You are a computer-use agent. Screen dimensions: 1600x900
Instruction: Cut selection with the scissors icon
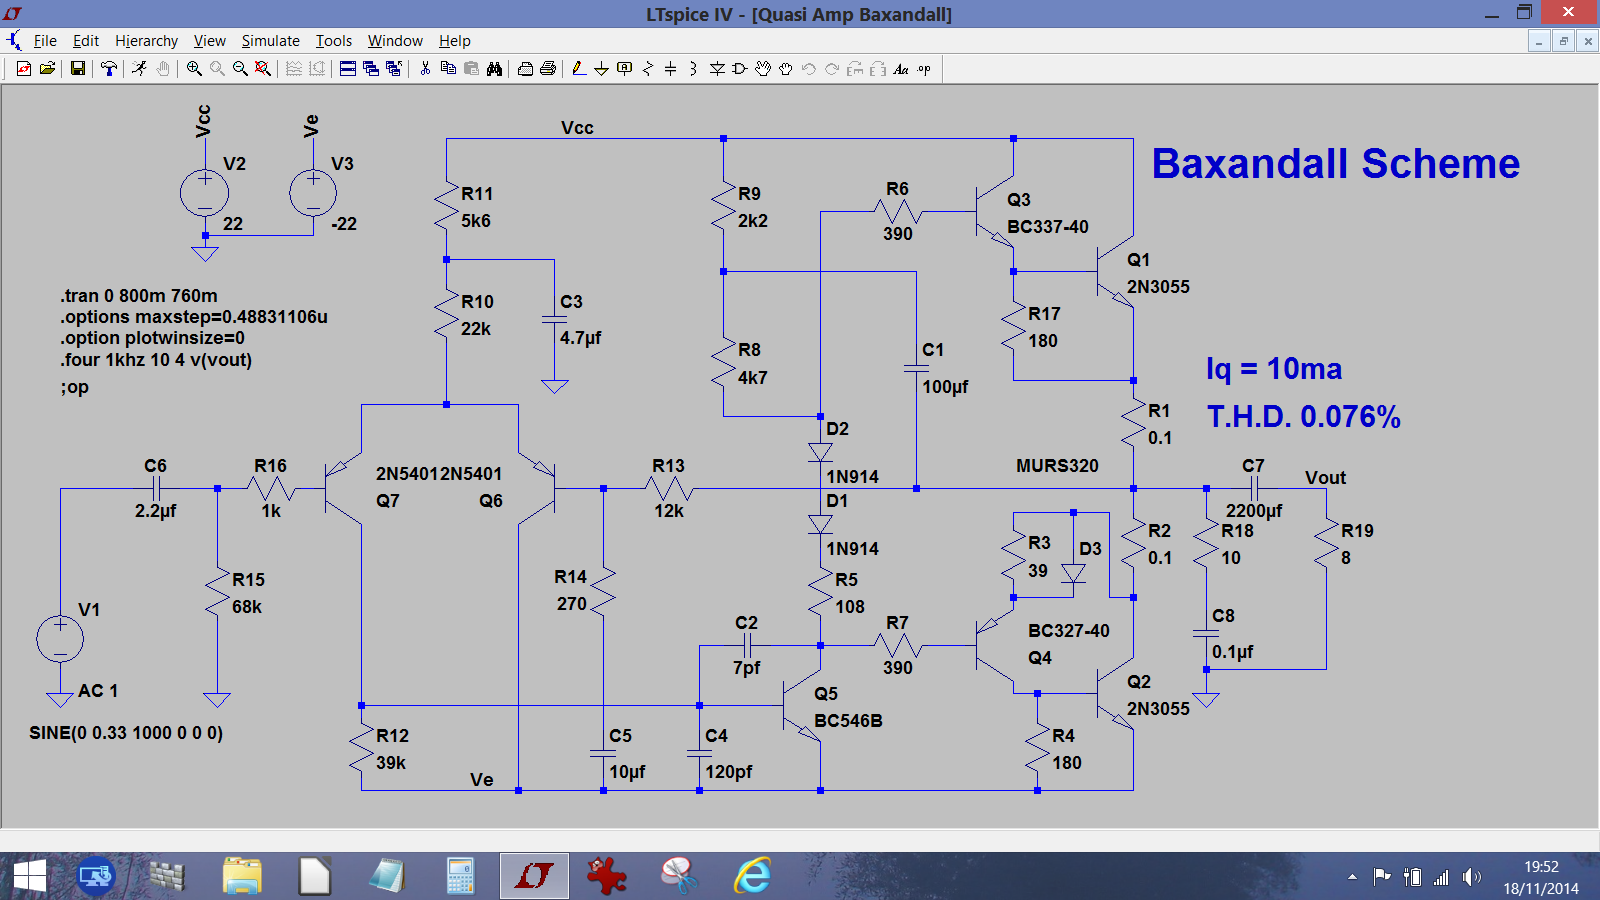pyautogui.click(x=425, y=68)
